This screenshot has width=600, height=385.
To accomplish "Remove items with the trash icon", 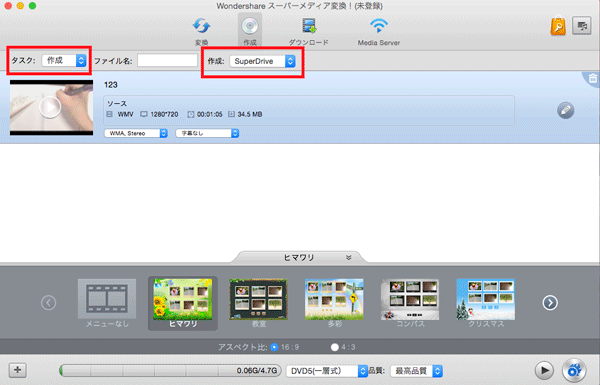I will [x=592, y=78].
